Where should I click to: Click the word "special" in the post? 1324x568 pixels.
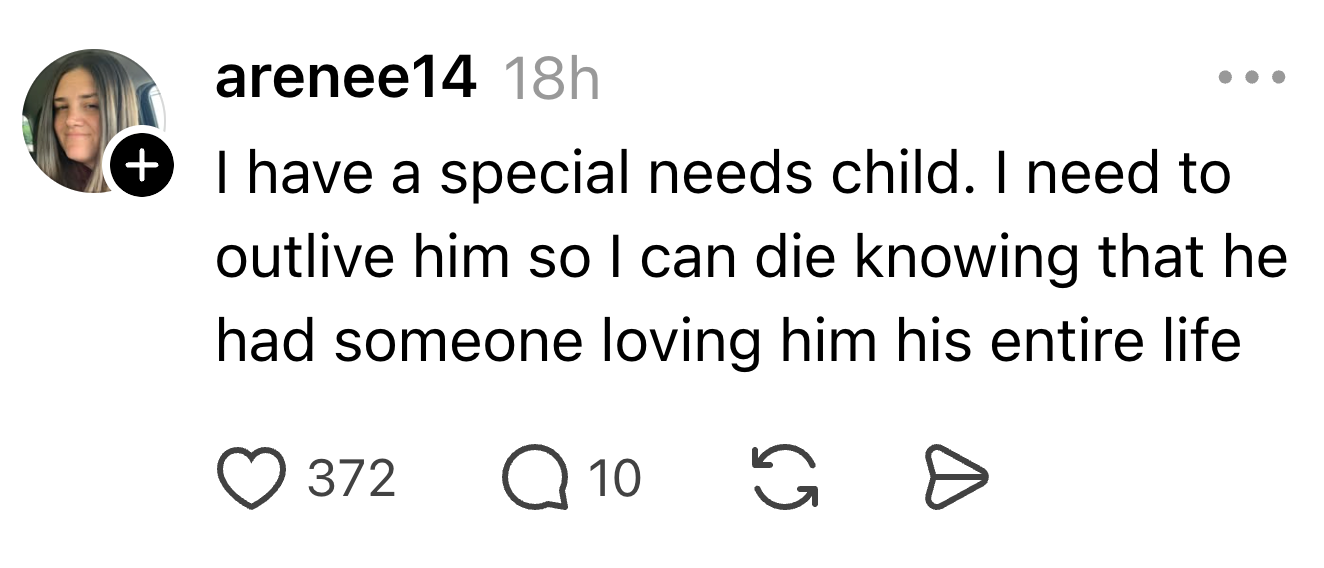click(x=534, y=176)
